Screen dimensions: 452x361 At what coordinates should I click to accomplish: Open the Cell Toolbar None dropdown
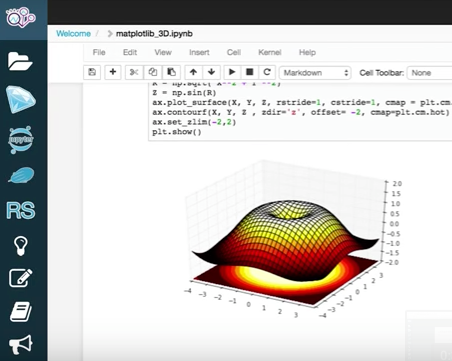tap(430, 73)
